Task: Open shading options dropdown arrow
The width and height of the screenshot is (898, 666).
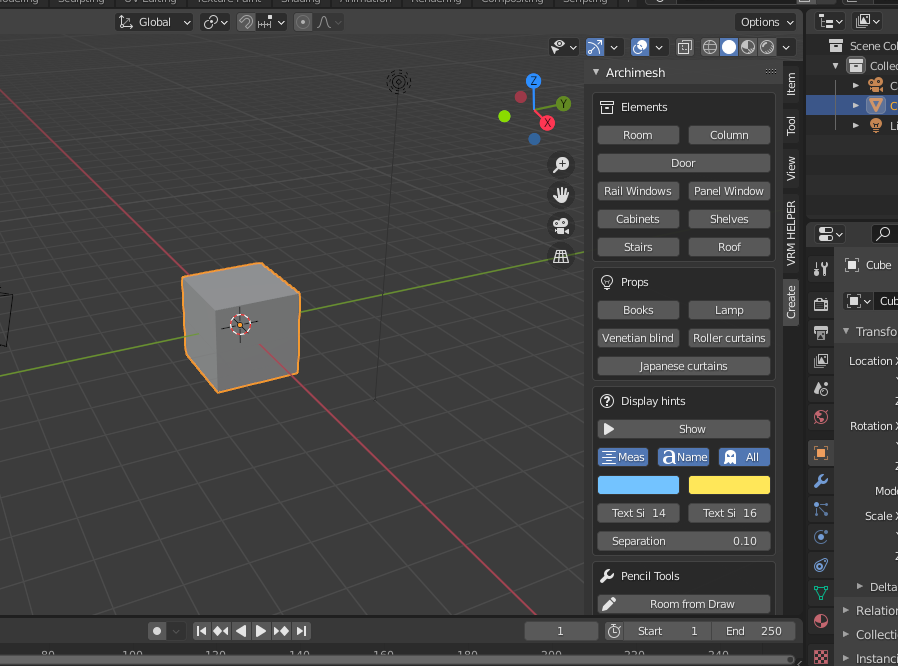Action: click(786, 47)
